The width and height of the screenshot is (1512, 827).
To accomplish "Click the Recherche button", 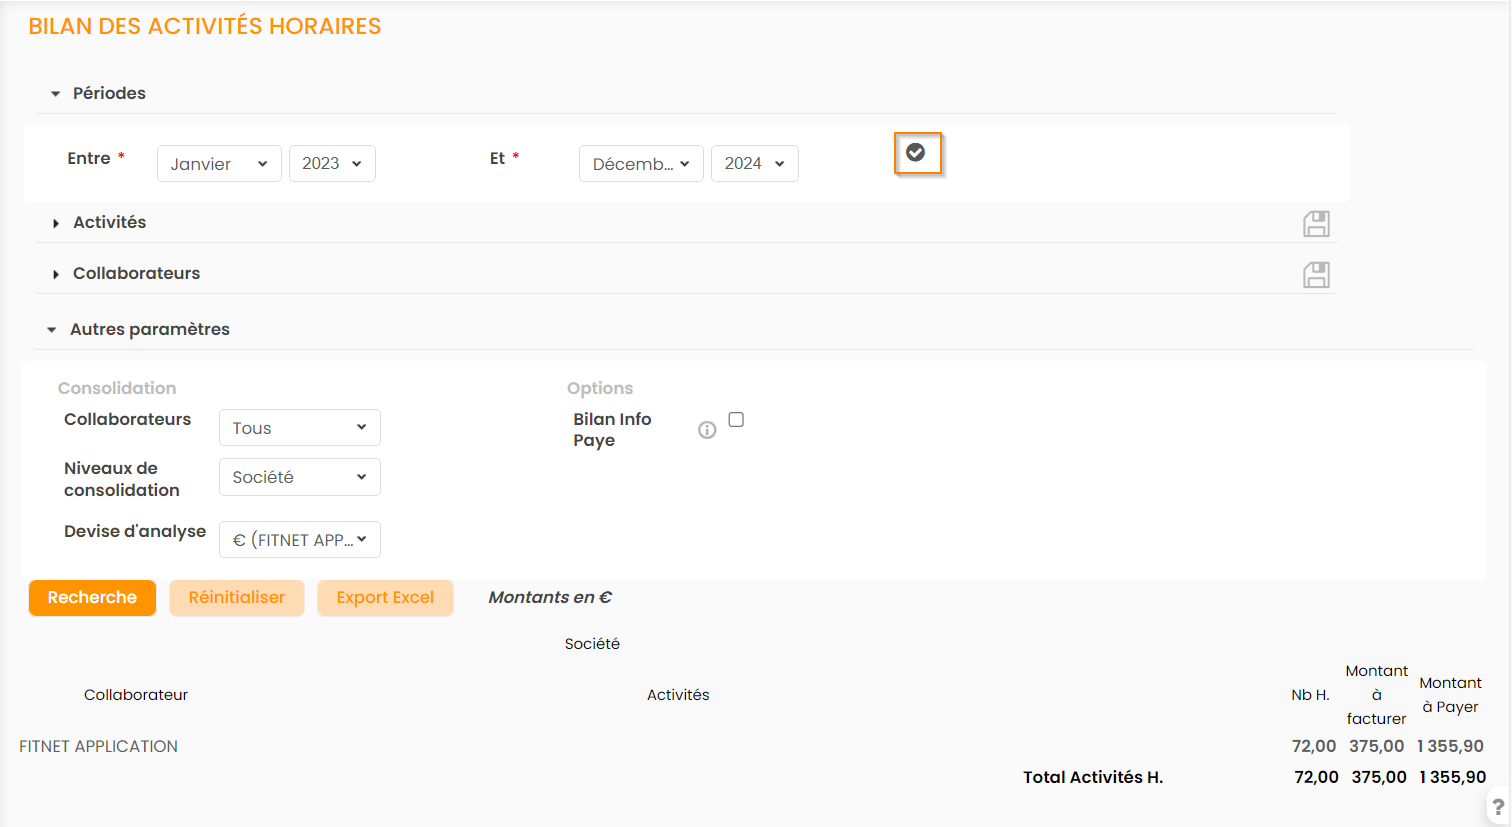I will [x=92, y=598].
